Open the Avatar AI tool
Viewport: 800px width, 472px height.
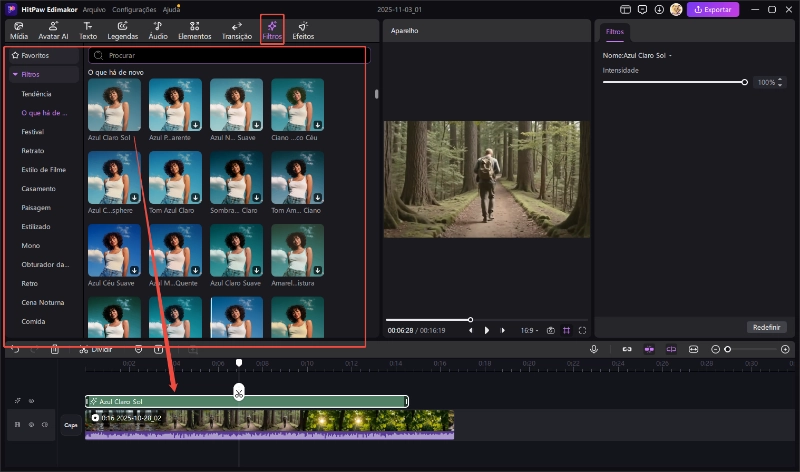click(53, 31)
